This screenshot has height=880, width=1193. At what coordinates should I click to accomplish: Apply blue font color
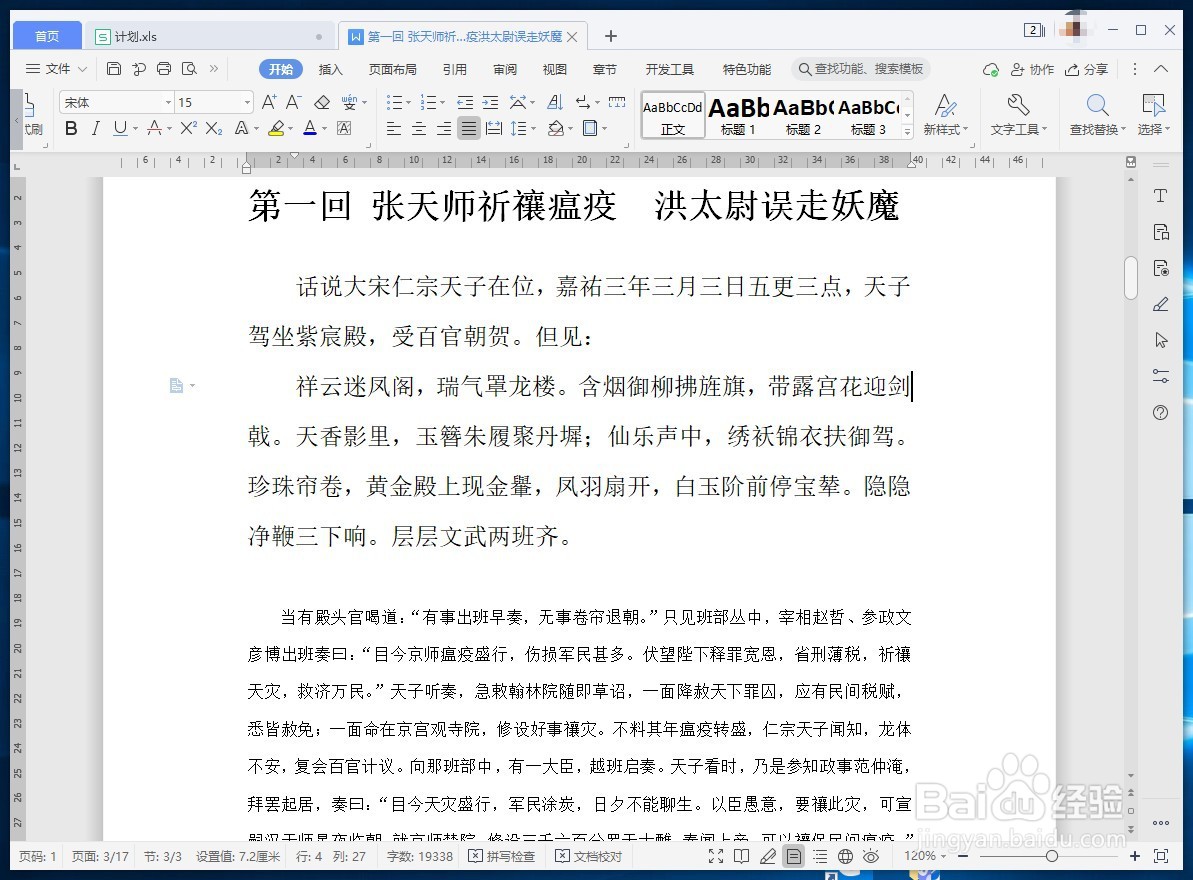click(310, 129)
